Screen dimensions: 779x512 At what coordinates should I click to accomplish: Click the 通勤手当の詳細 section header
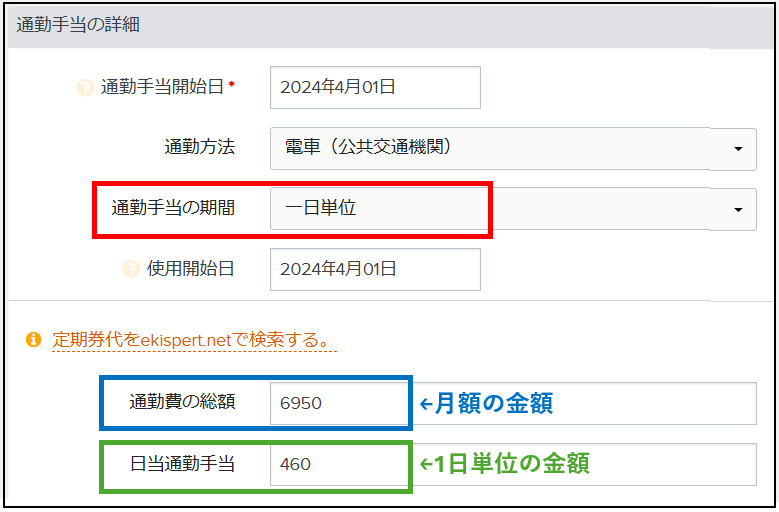[x=78, y=25]
